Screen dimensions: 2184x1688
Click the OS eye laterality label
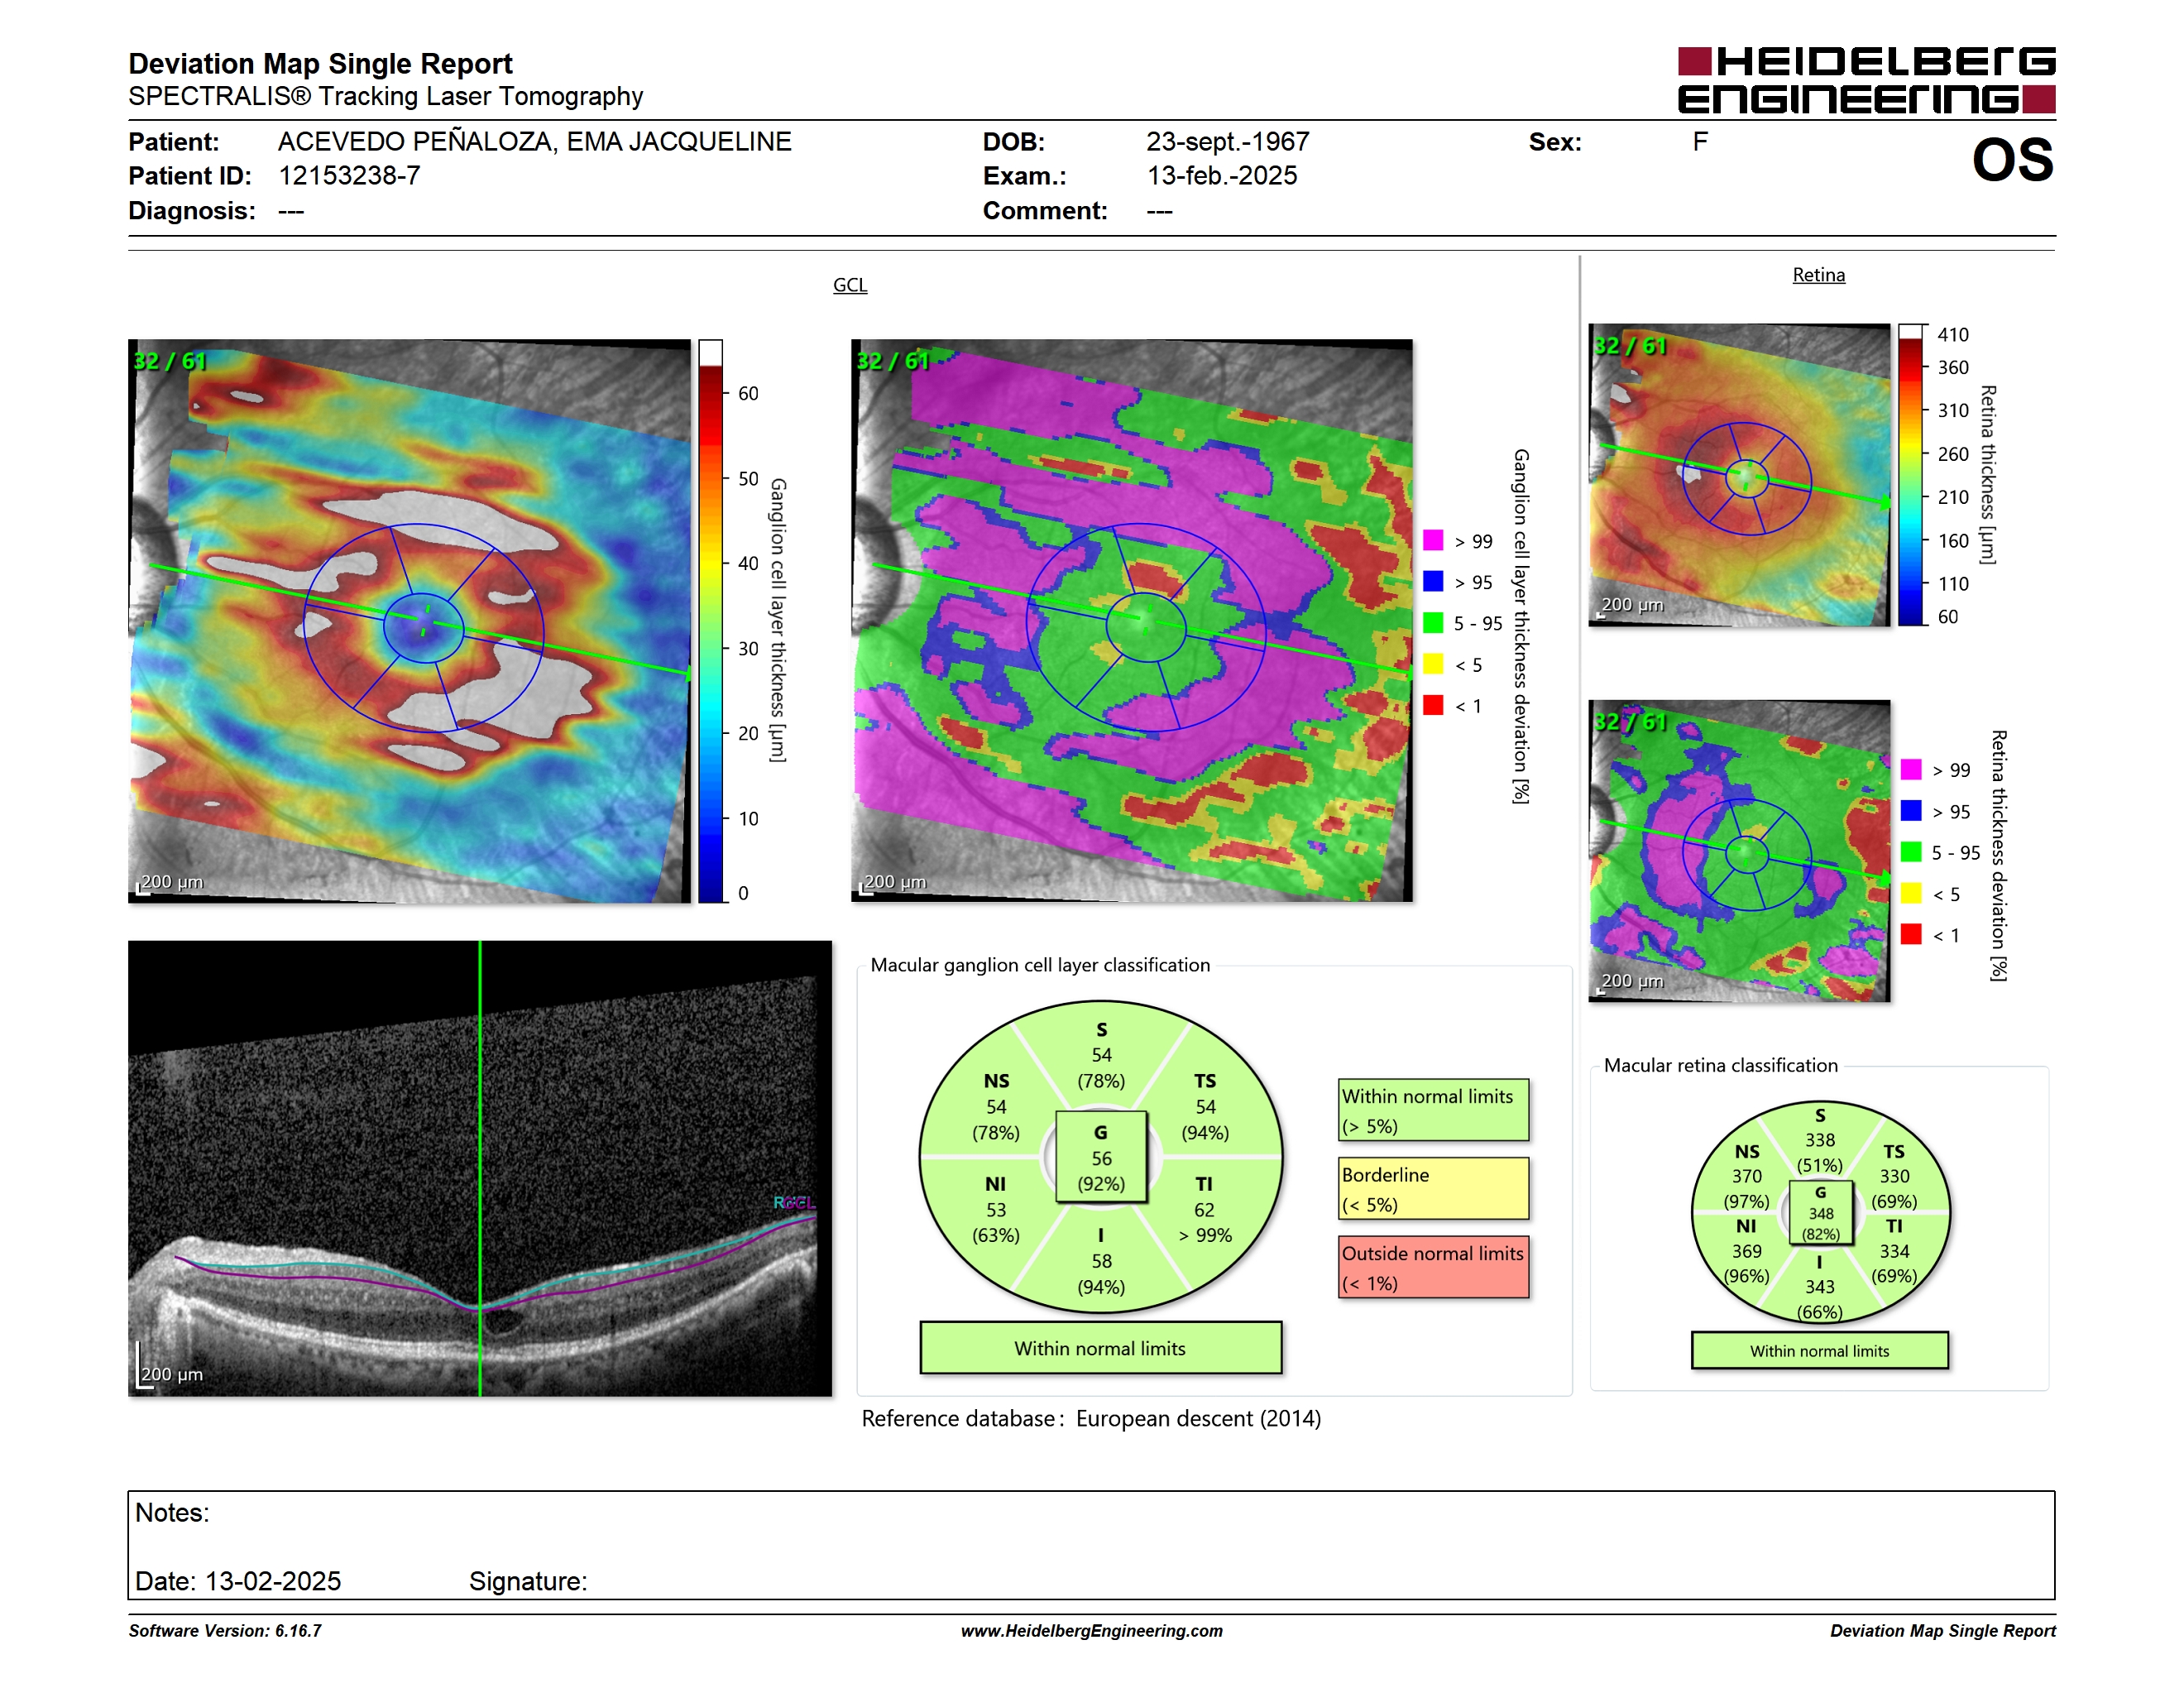2012,160
